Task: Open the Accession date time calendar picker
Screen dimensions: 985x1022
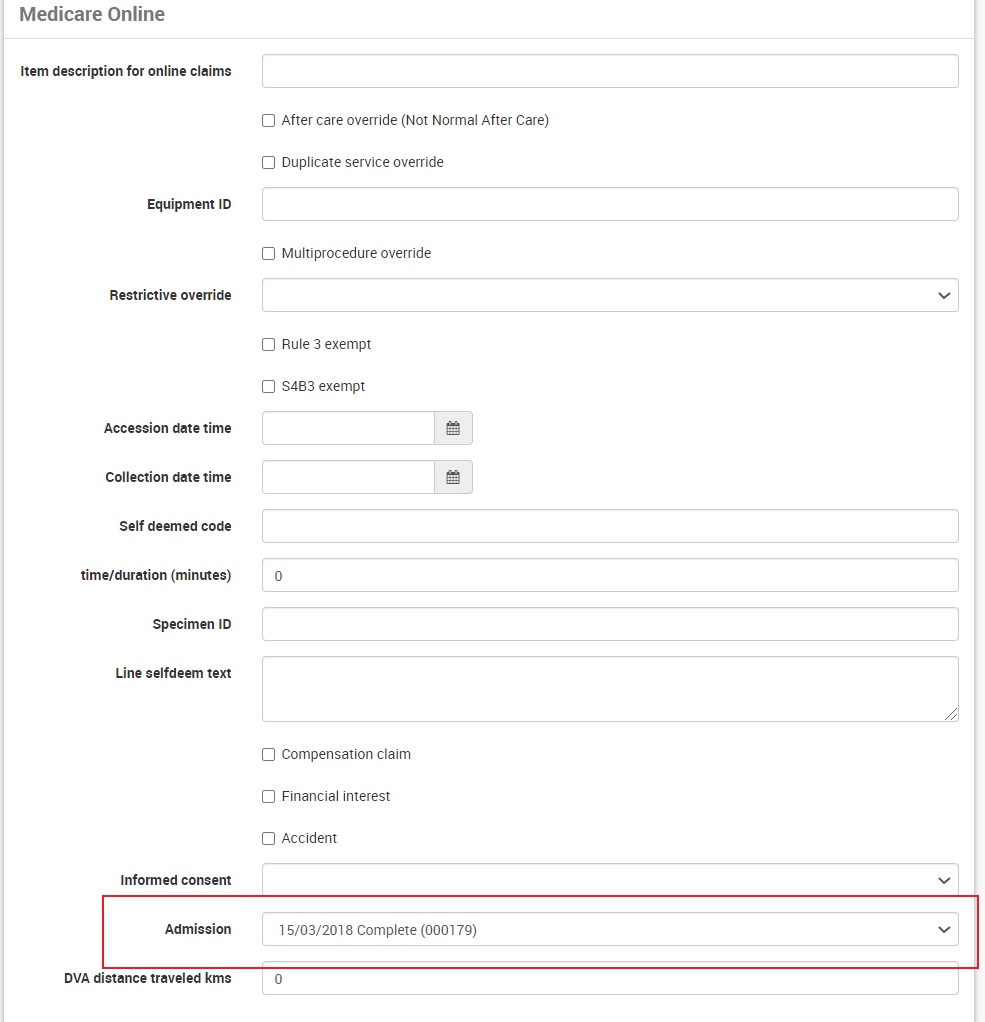Action: (x=453, y=428)
